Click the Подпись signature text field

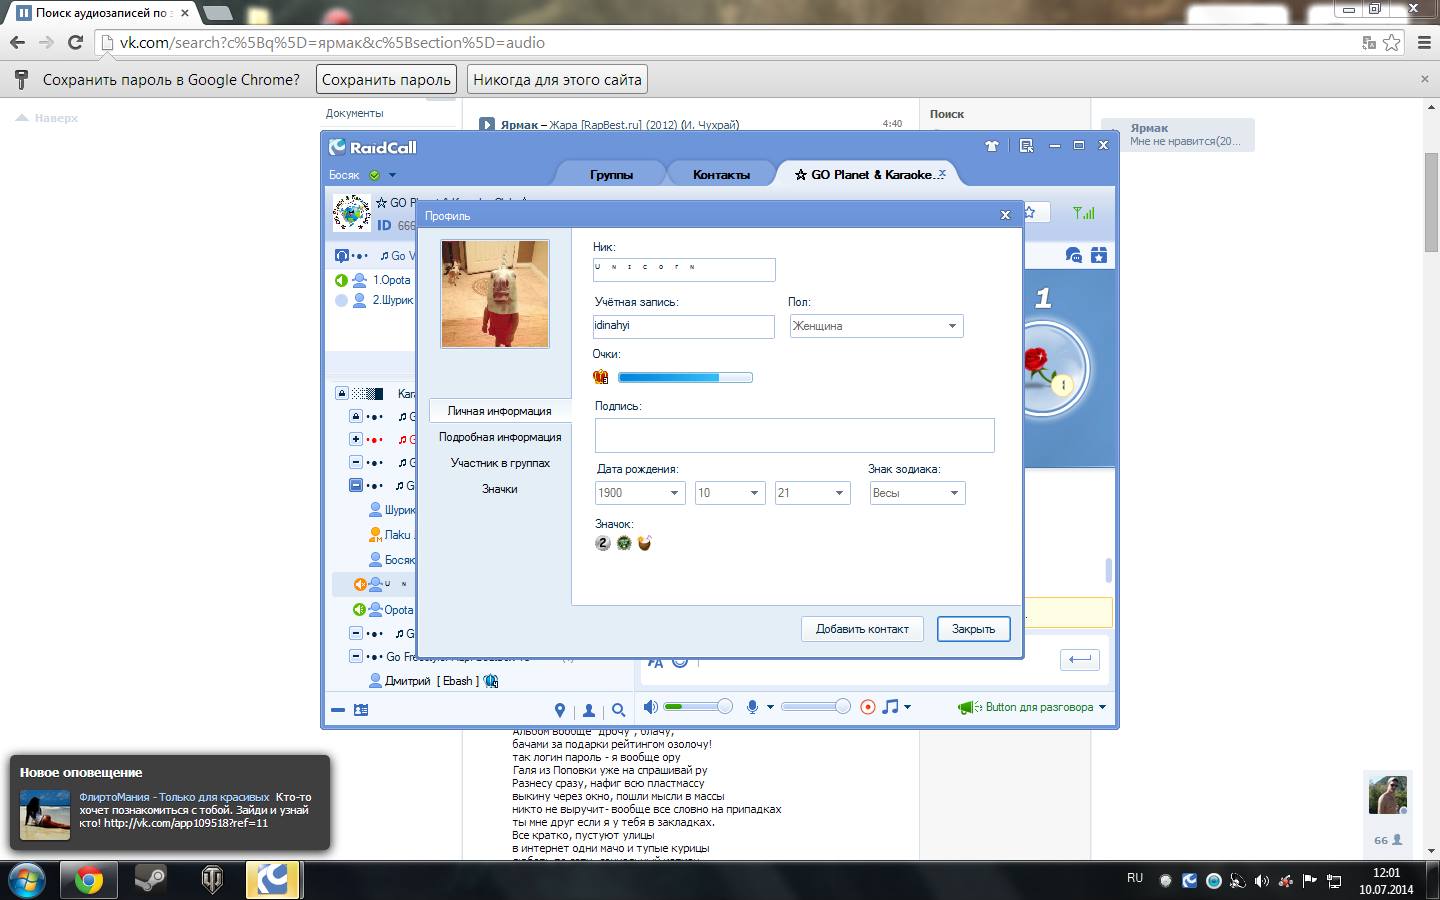pyautogui.click(x=794, y=435)
